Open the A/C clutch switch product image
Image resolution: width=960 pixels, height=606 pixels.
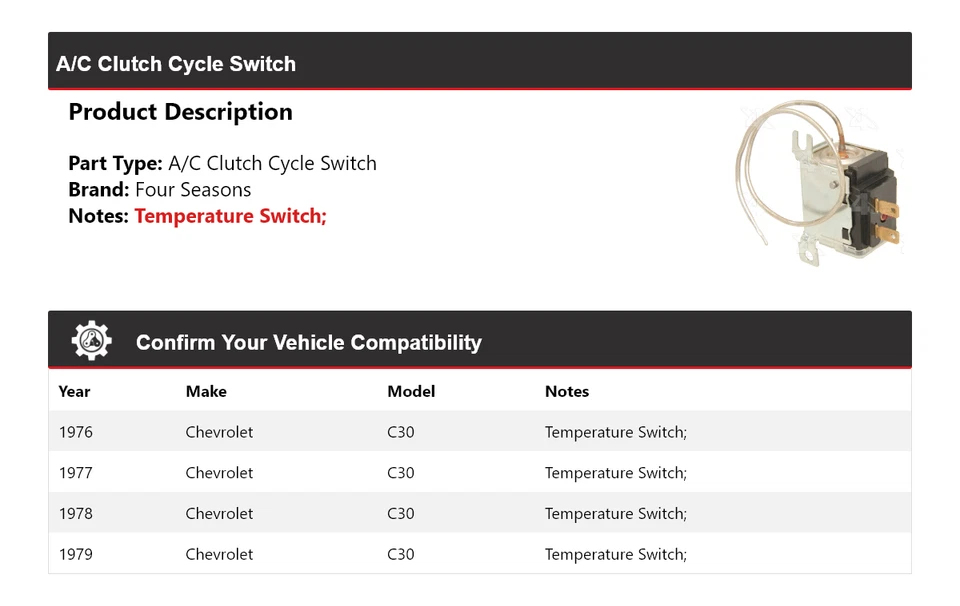tap(819, 186)
